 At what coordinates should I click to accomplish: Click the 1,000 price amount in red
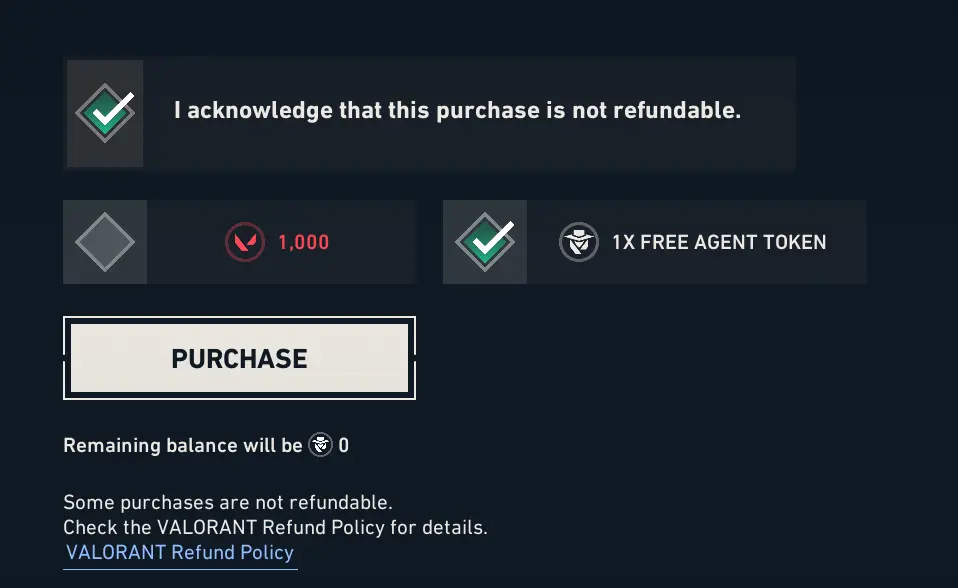coord(303,242)
